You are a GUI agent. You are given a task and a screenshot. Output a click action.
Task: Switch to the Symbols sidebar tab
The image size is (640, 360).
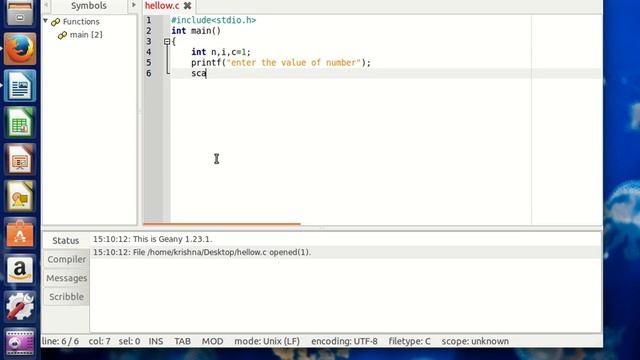(x=89, y=6)
